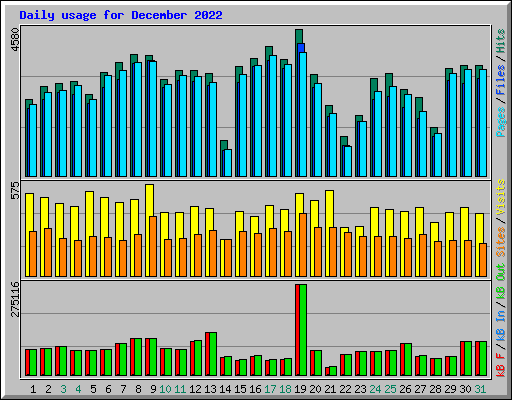Click day 28 on the x-axis
The image size is (512, 400).
pyautogui.click(x=435, y=389)
